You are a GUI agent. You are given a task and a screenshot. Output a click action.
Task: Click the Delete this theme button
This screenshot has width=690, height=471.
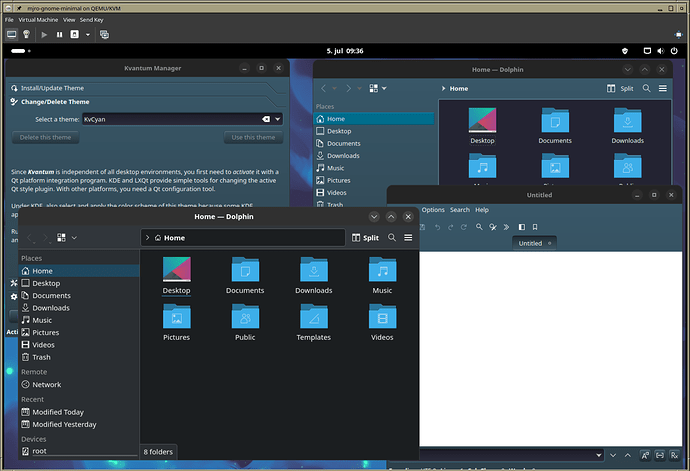click(x=45, y=137)
